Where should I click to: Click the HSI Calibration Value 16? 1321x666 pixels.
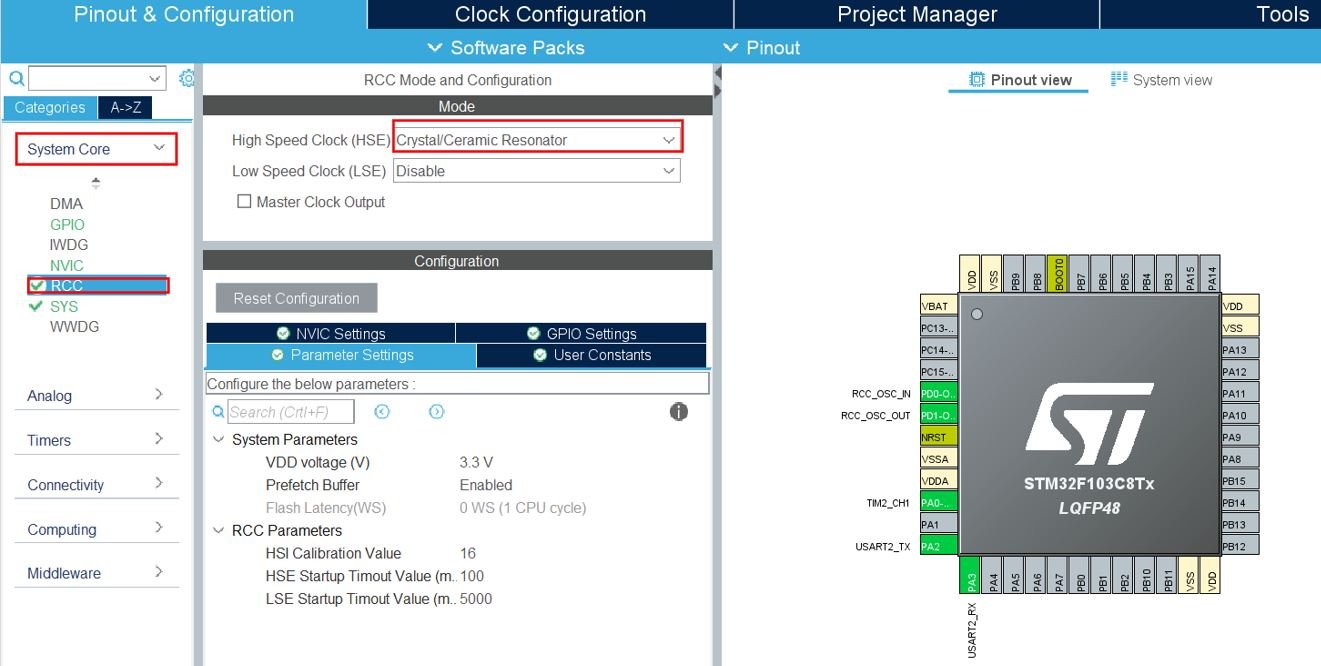pos(468,554)
